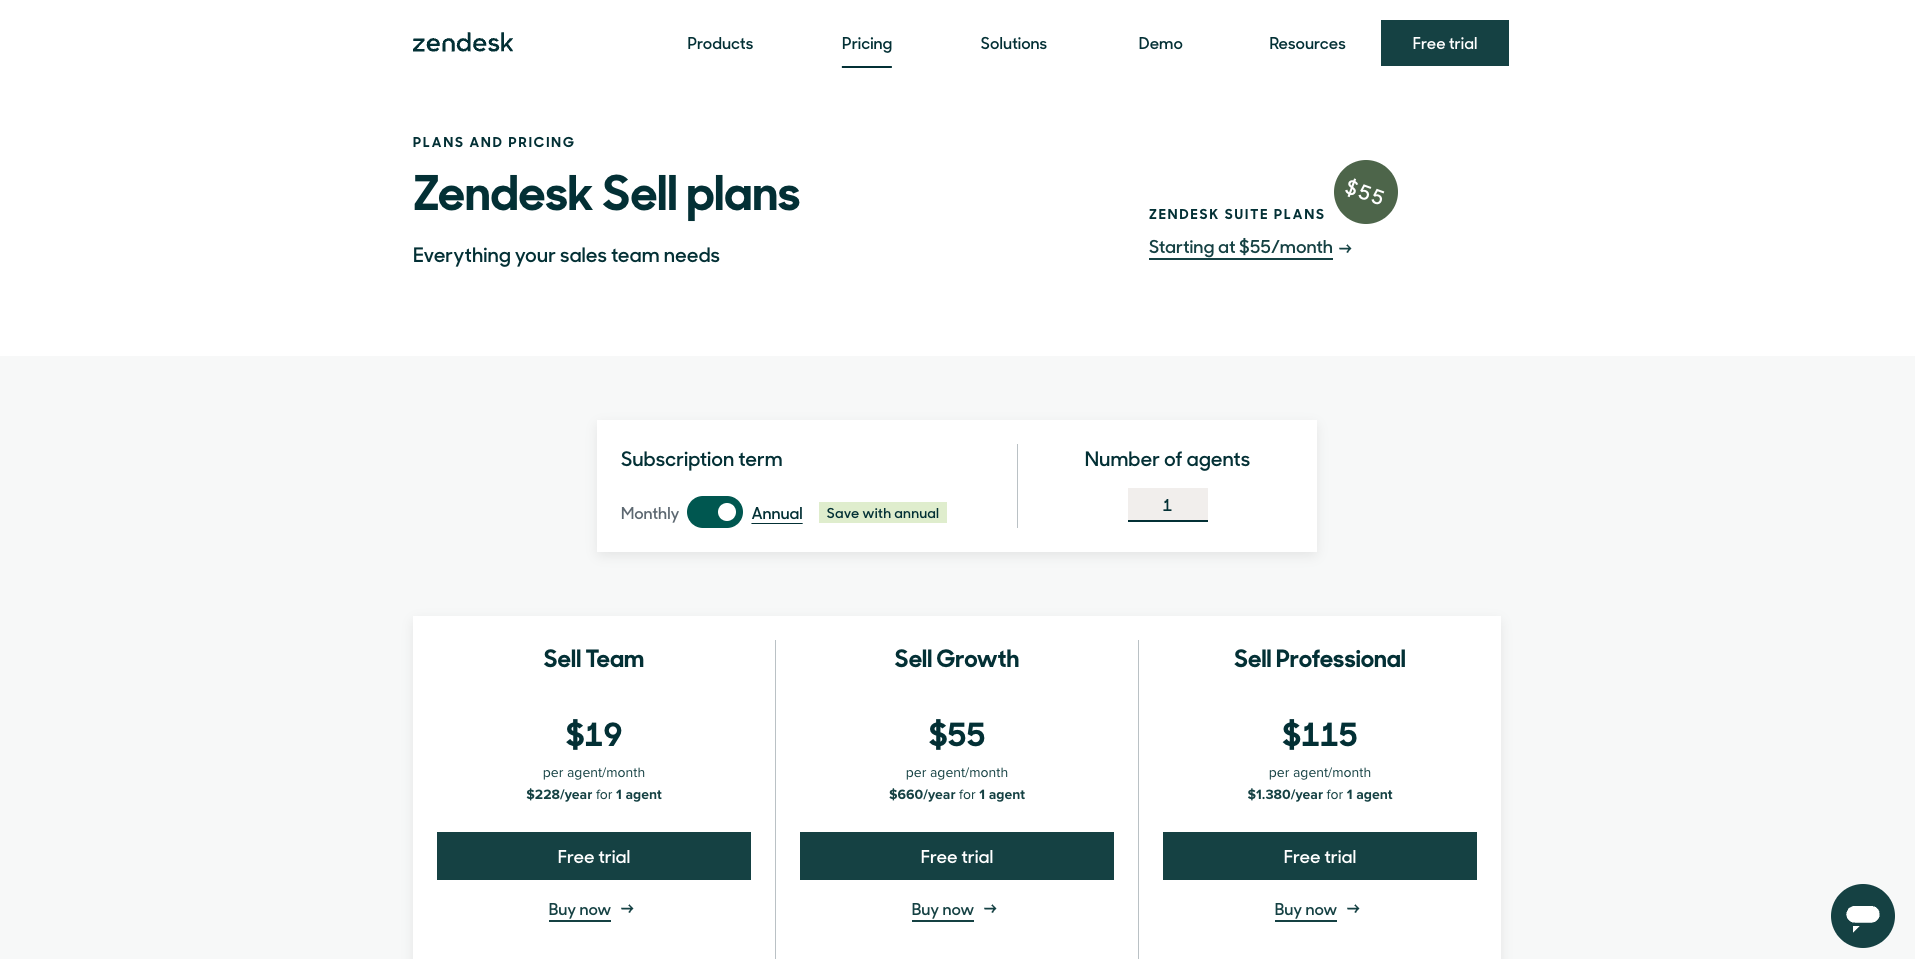Click the Number of agents input field
The height and width of the screenshot is (959, 1915).
click(1167, 505)
